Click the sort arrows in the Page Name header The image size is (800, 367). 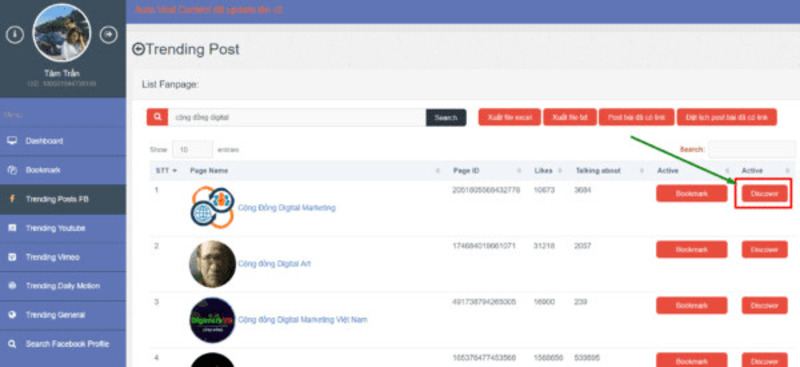pos(437,170)
